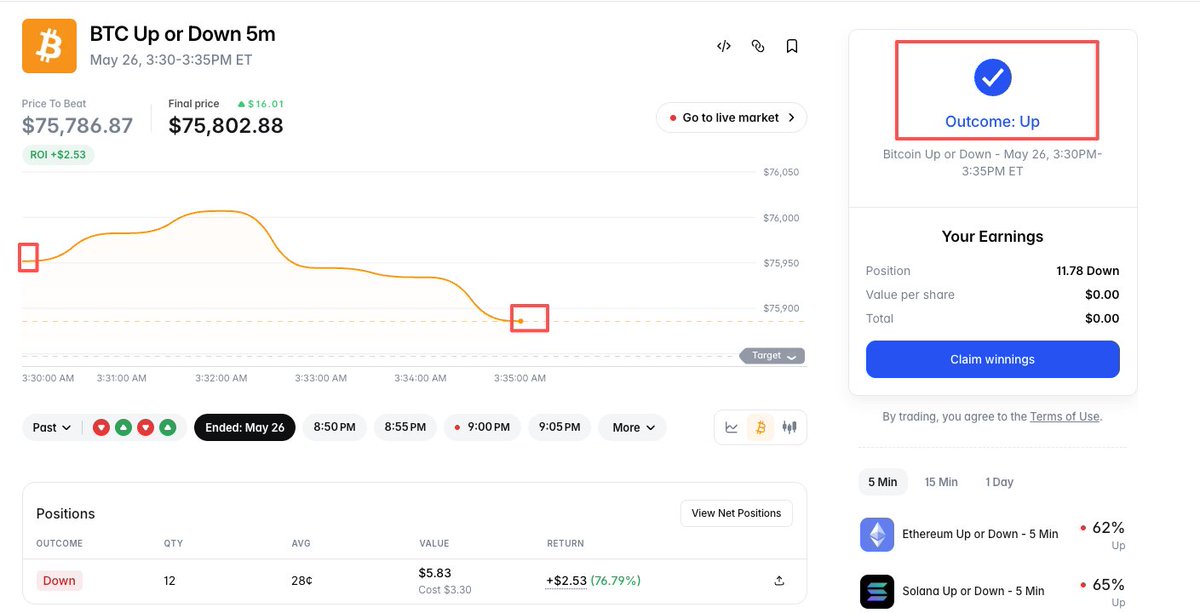Select the 9:05 PM market slot

pos(560,427)
